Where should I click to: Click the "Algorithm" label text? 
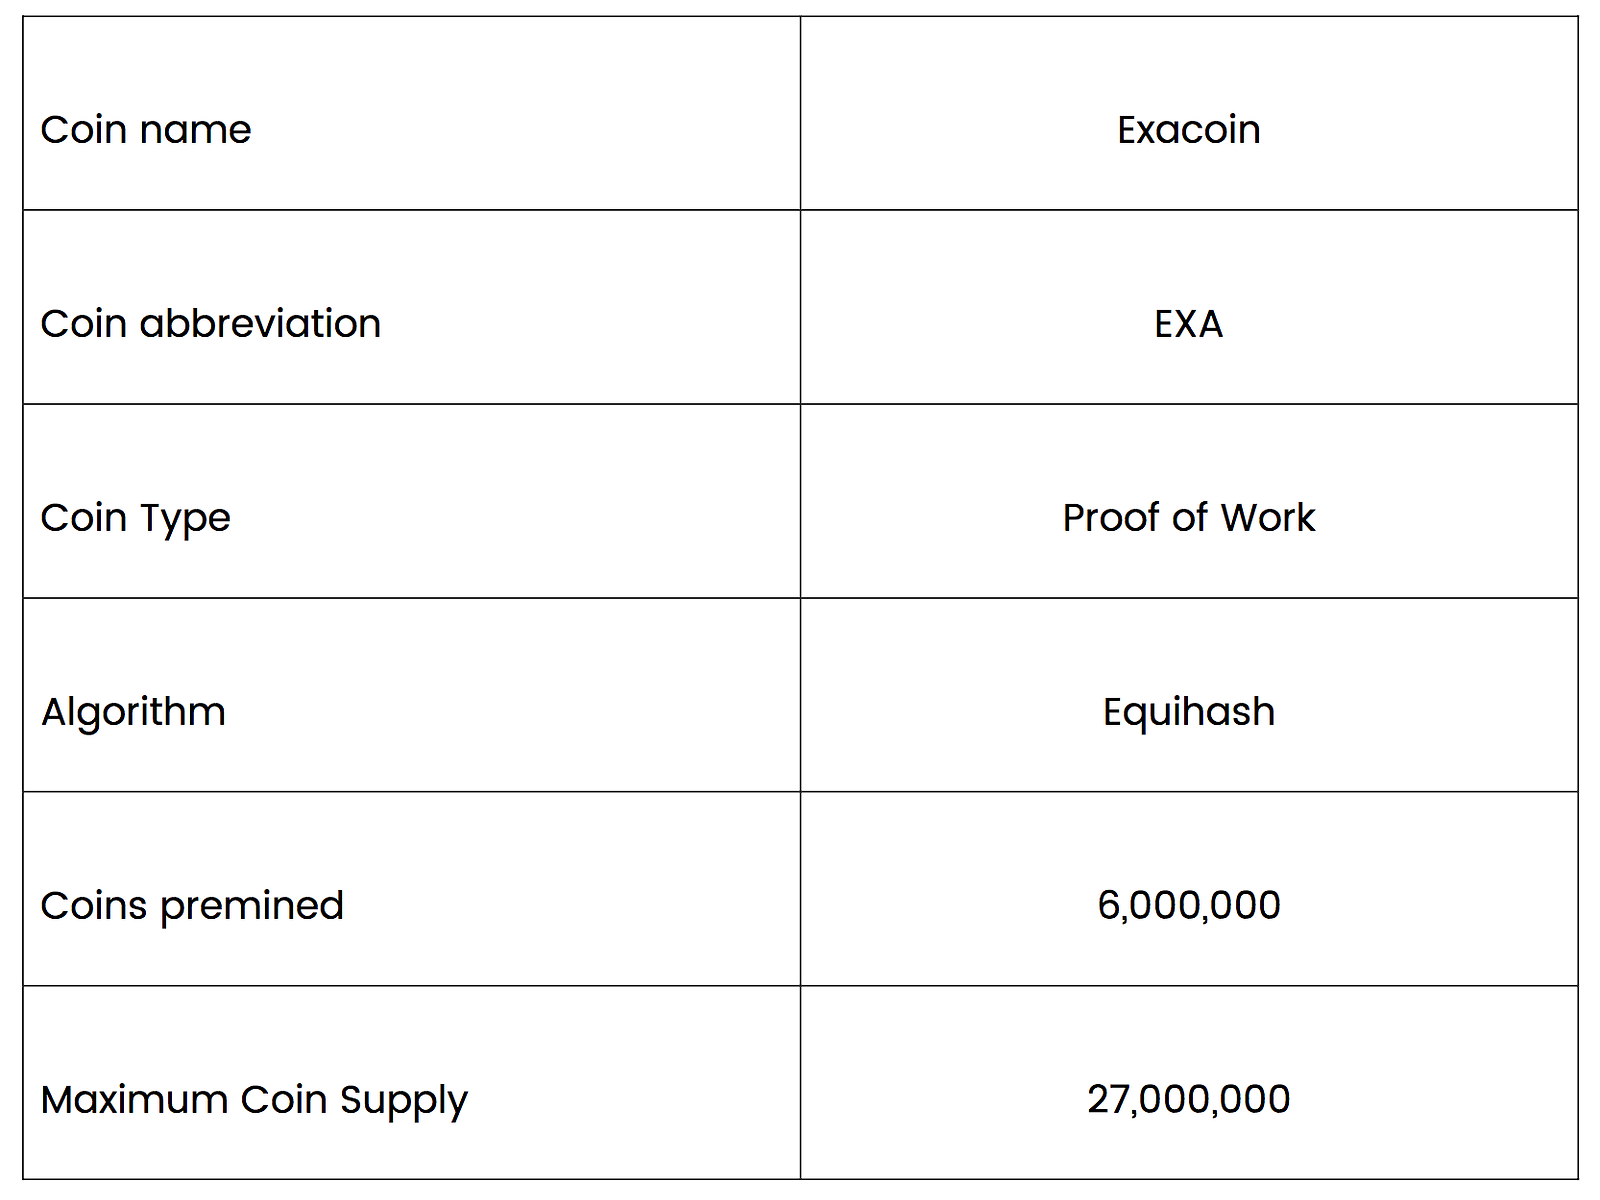pos(134,712)
